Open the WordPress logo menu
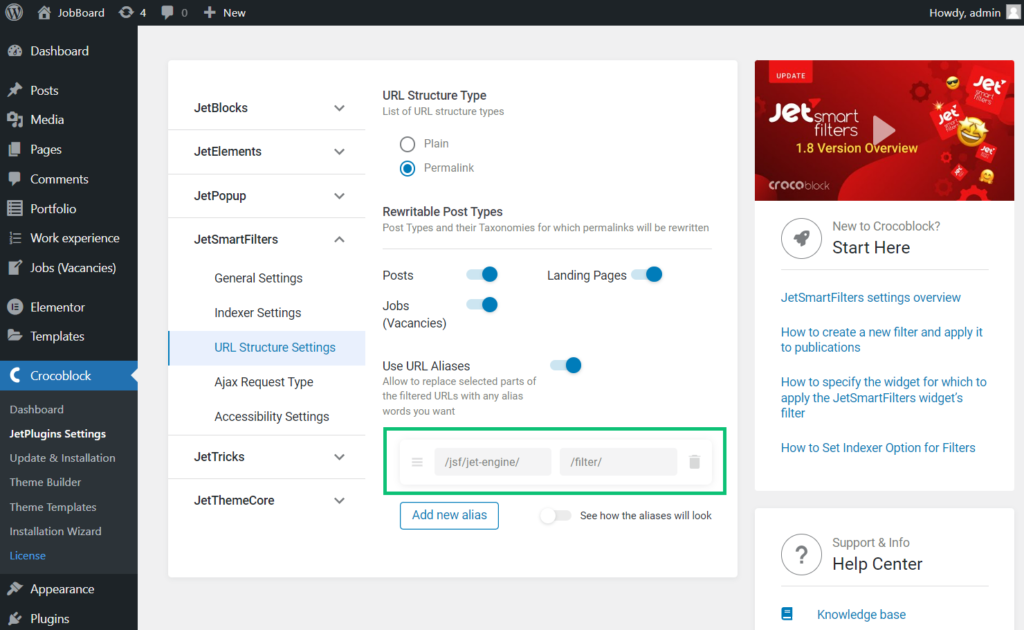Image resolution: width=1024 pixels, height=630 pixels. (x=14, y=12)
